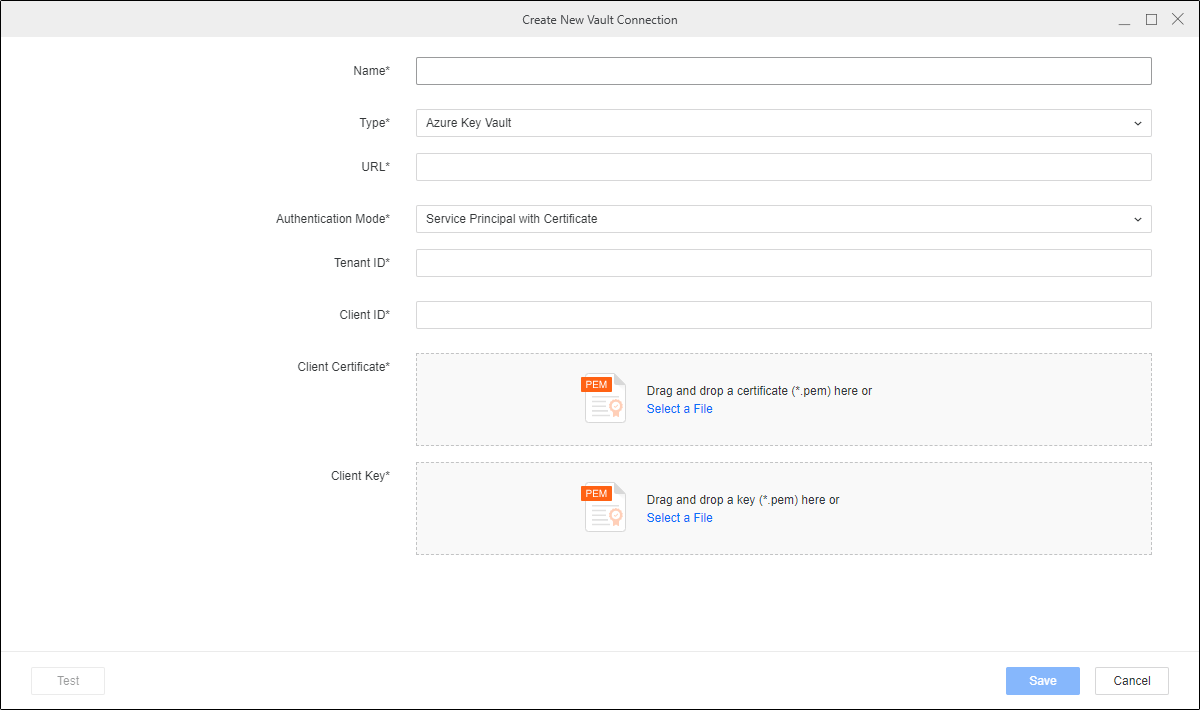Click the PEM icon in Client Key area
The height and width of the screenshot is (710, 1200).
604,507
